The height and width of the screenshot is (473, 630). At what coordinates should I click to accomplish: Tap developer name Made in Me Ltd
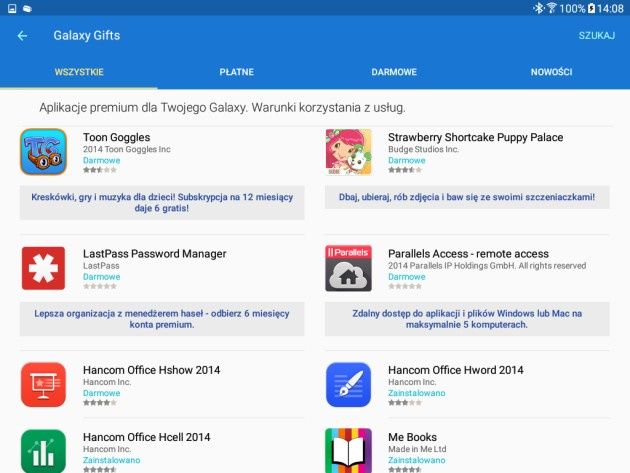pos(417,449)
